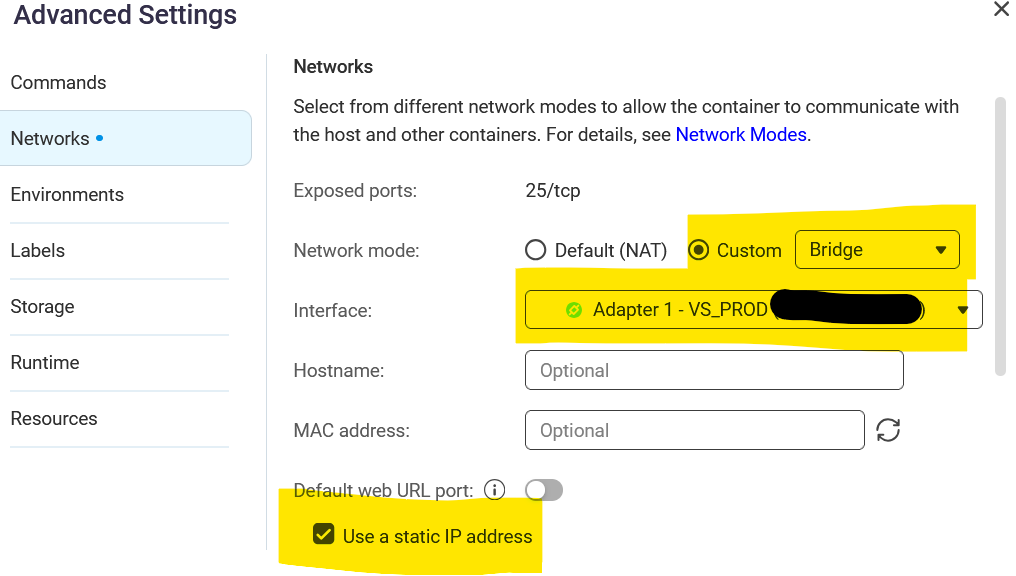Select the Networks tab

click(50, 139)
